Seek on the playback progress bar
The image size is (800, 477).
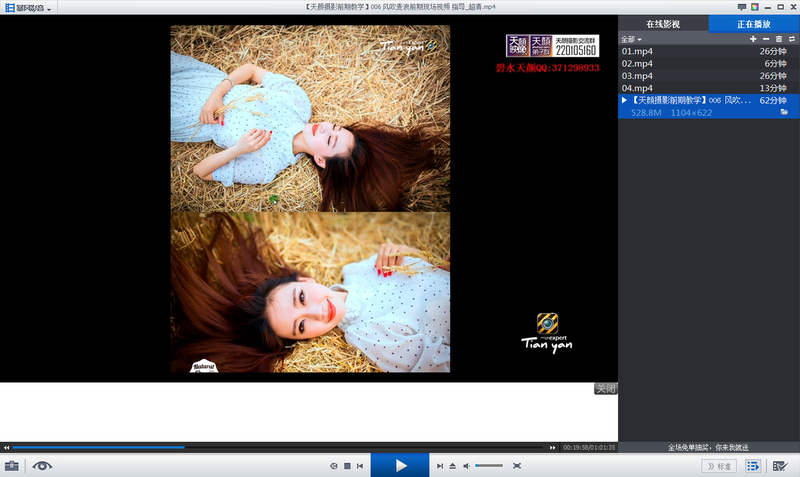coord(279,447)
